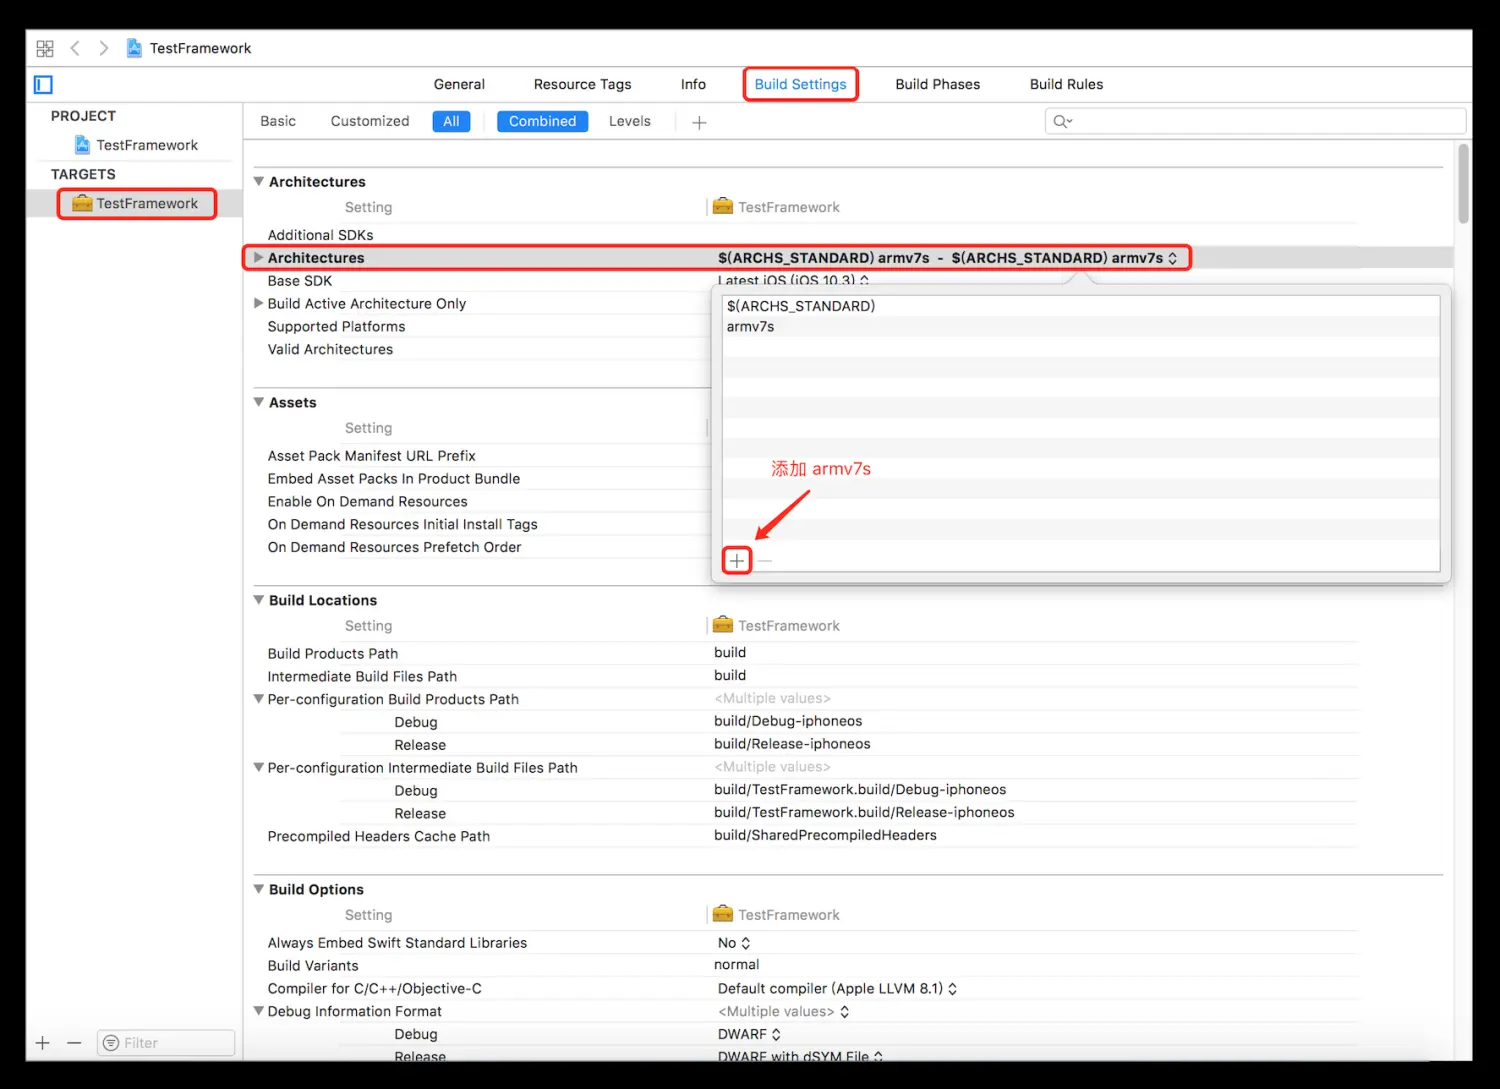Remove architecture entry with popup minus button
This screenshot has height=1089, width=1500.
(765, 561)
